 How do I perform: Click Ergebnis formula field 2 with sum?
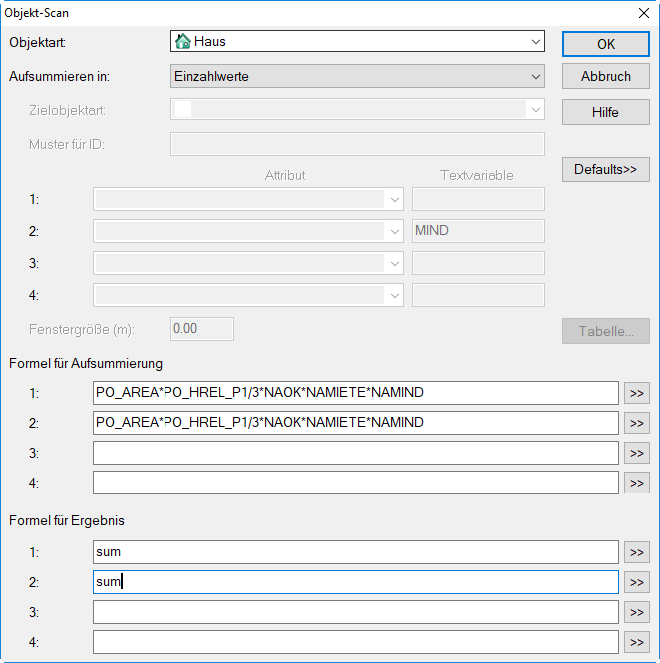coord(356,582)
